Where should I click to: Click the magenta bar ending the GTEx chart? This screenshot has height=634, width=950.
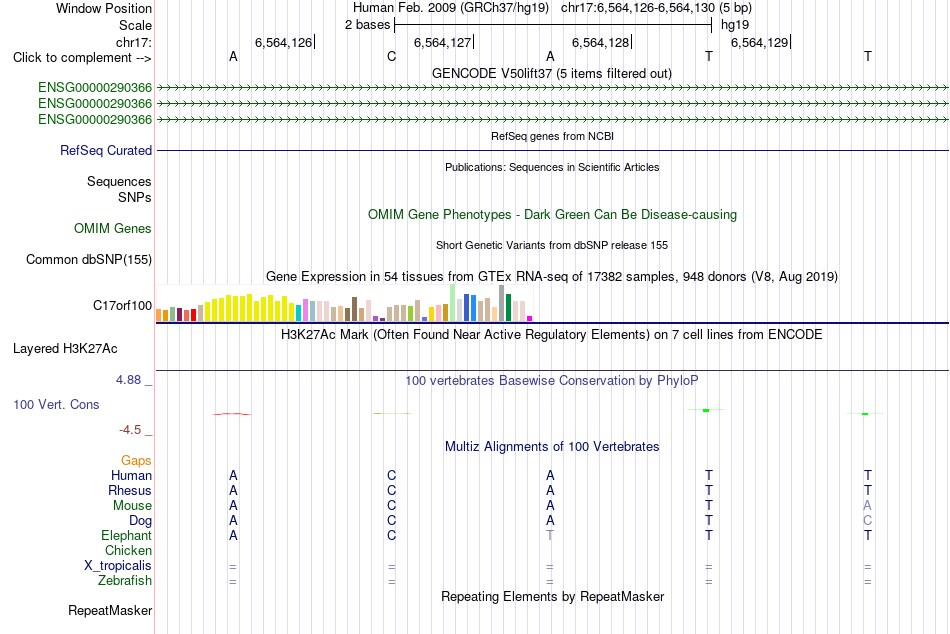530,318
